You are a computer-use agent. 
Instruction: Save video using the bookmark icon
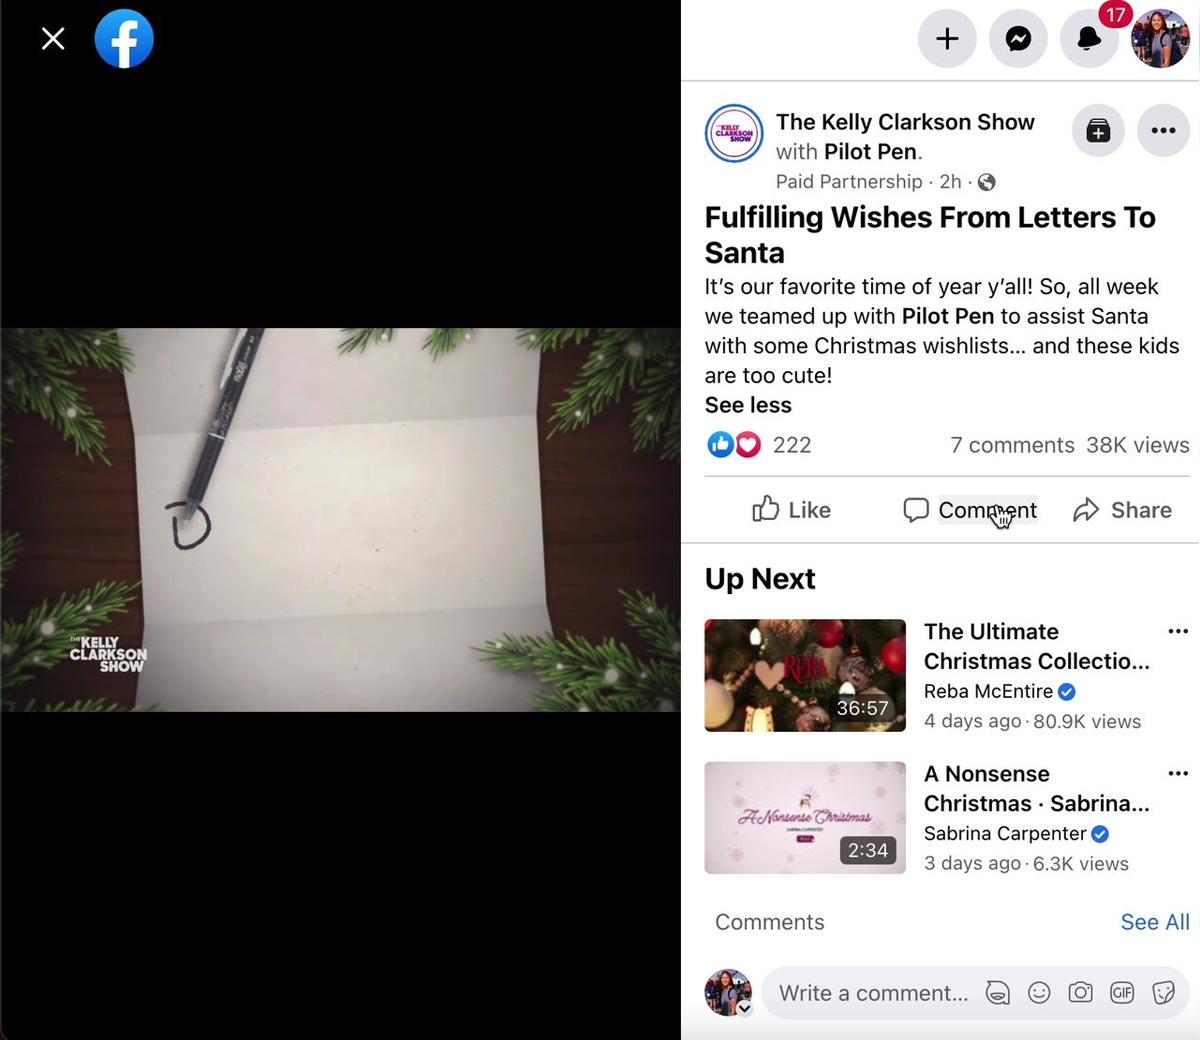pos(1098,130)
